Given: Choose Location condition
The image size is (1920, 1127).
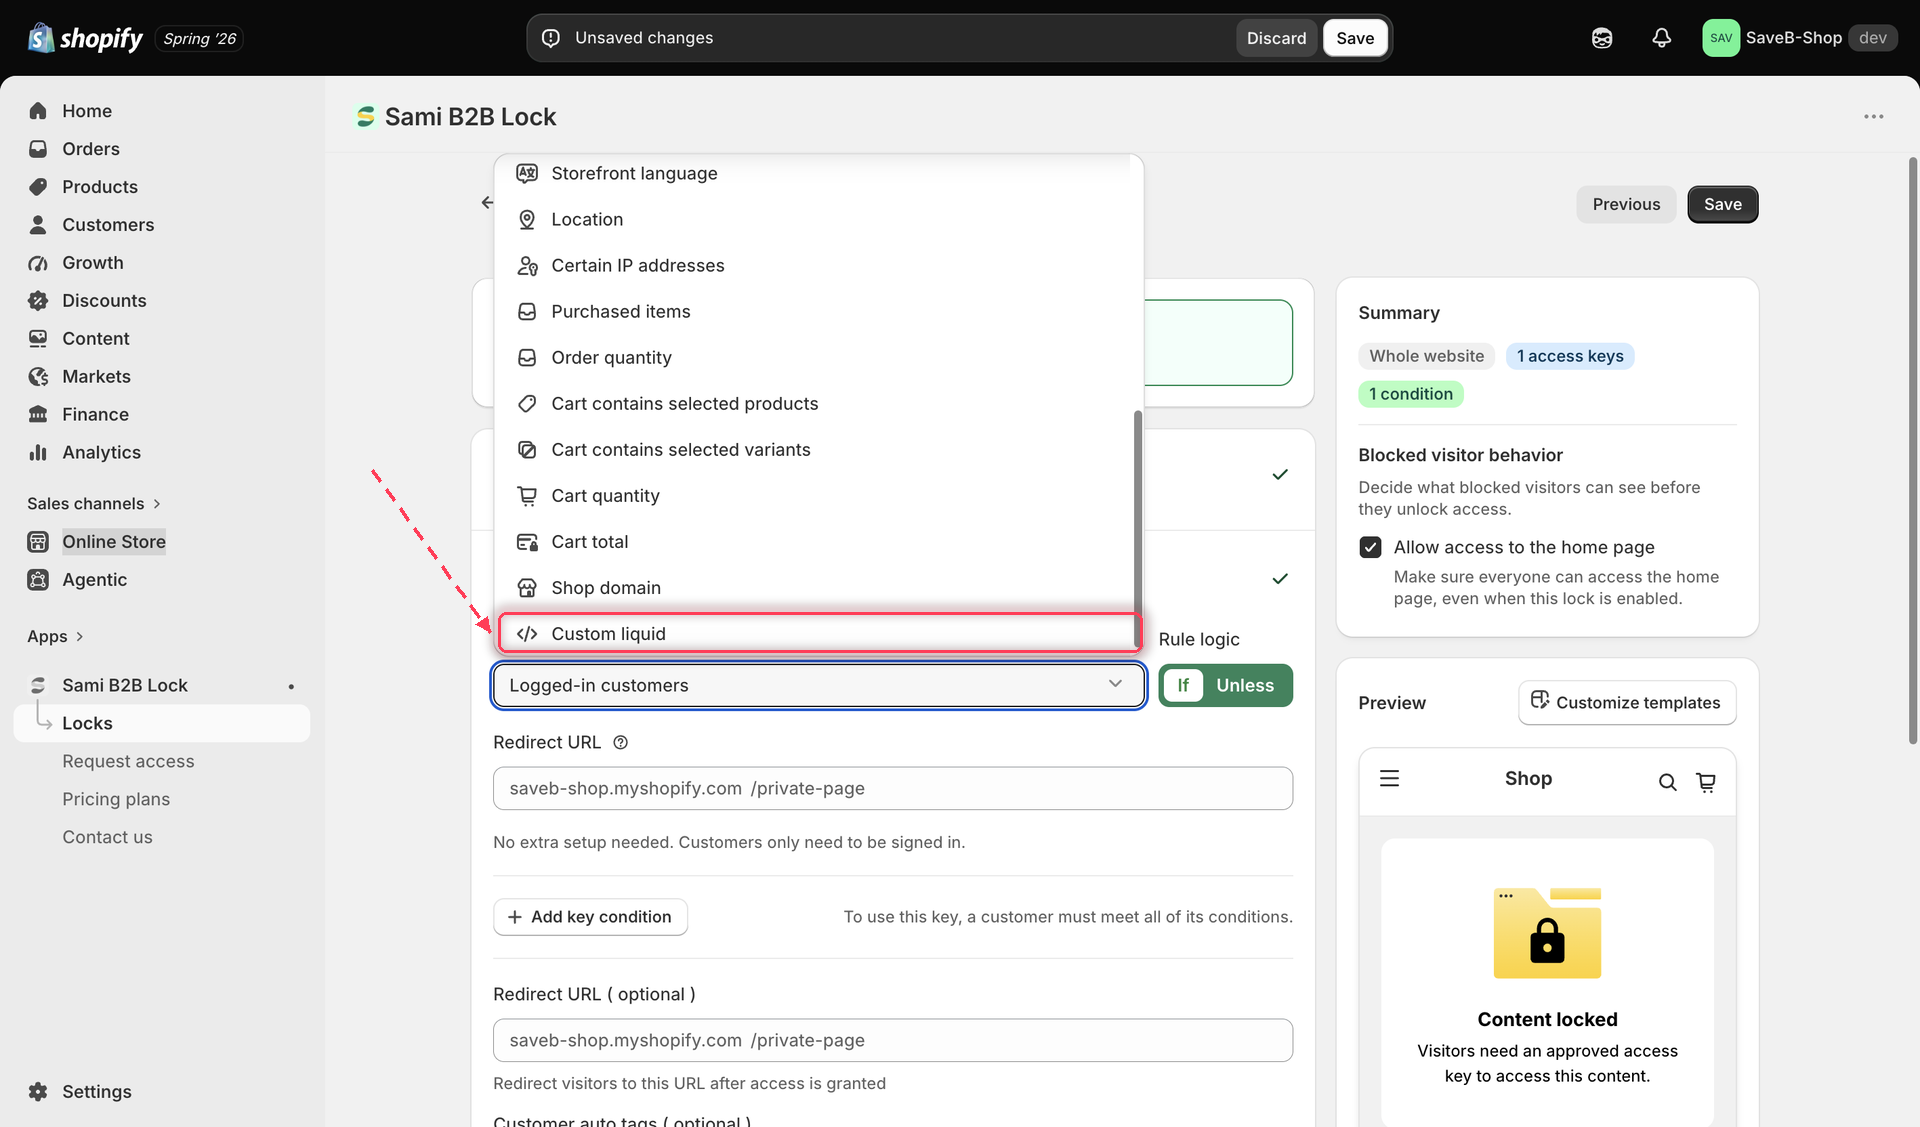Looking at the screenshot, I should 818,220.
